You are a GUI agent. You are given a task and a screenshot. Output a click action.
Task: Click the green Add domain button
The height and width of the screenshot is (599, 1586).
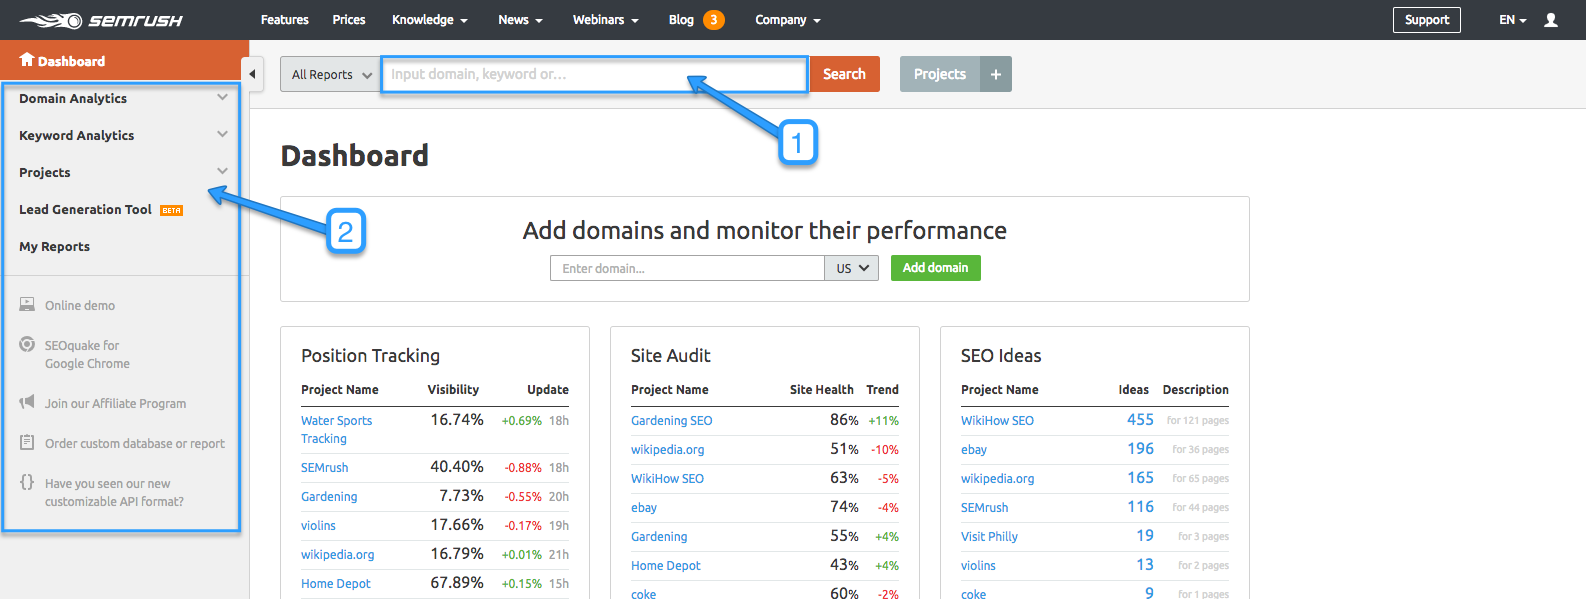coord(935,268)
